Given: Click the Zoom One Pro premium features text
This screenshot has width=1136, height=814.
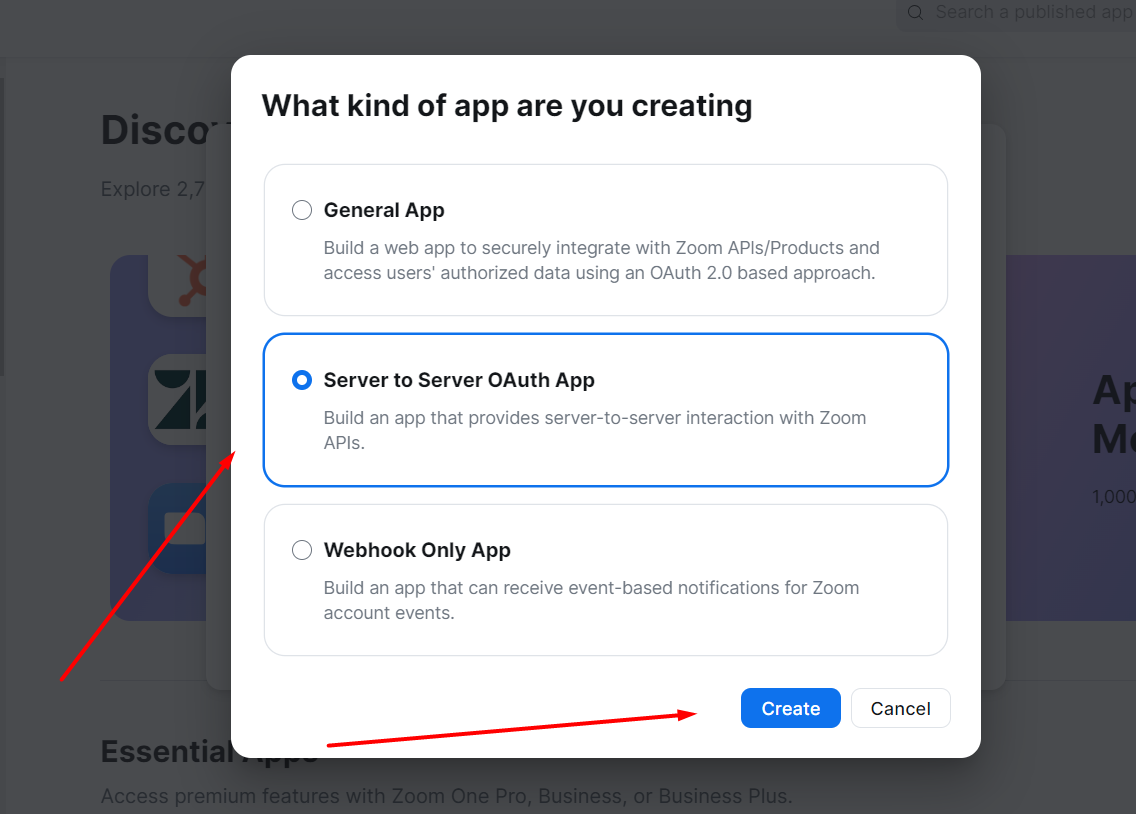Looking at the screenshot, I should (446, 796).
